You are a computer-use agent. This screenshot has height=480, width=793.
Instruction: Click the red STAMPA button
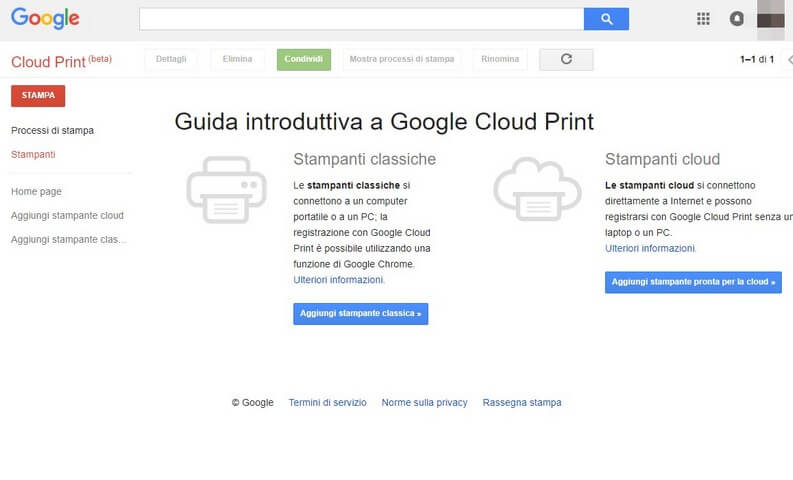coord(38,96)
